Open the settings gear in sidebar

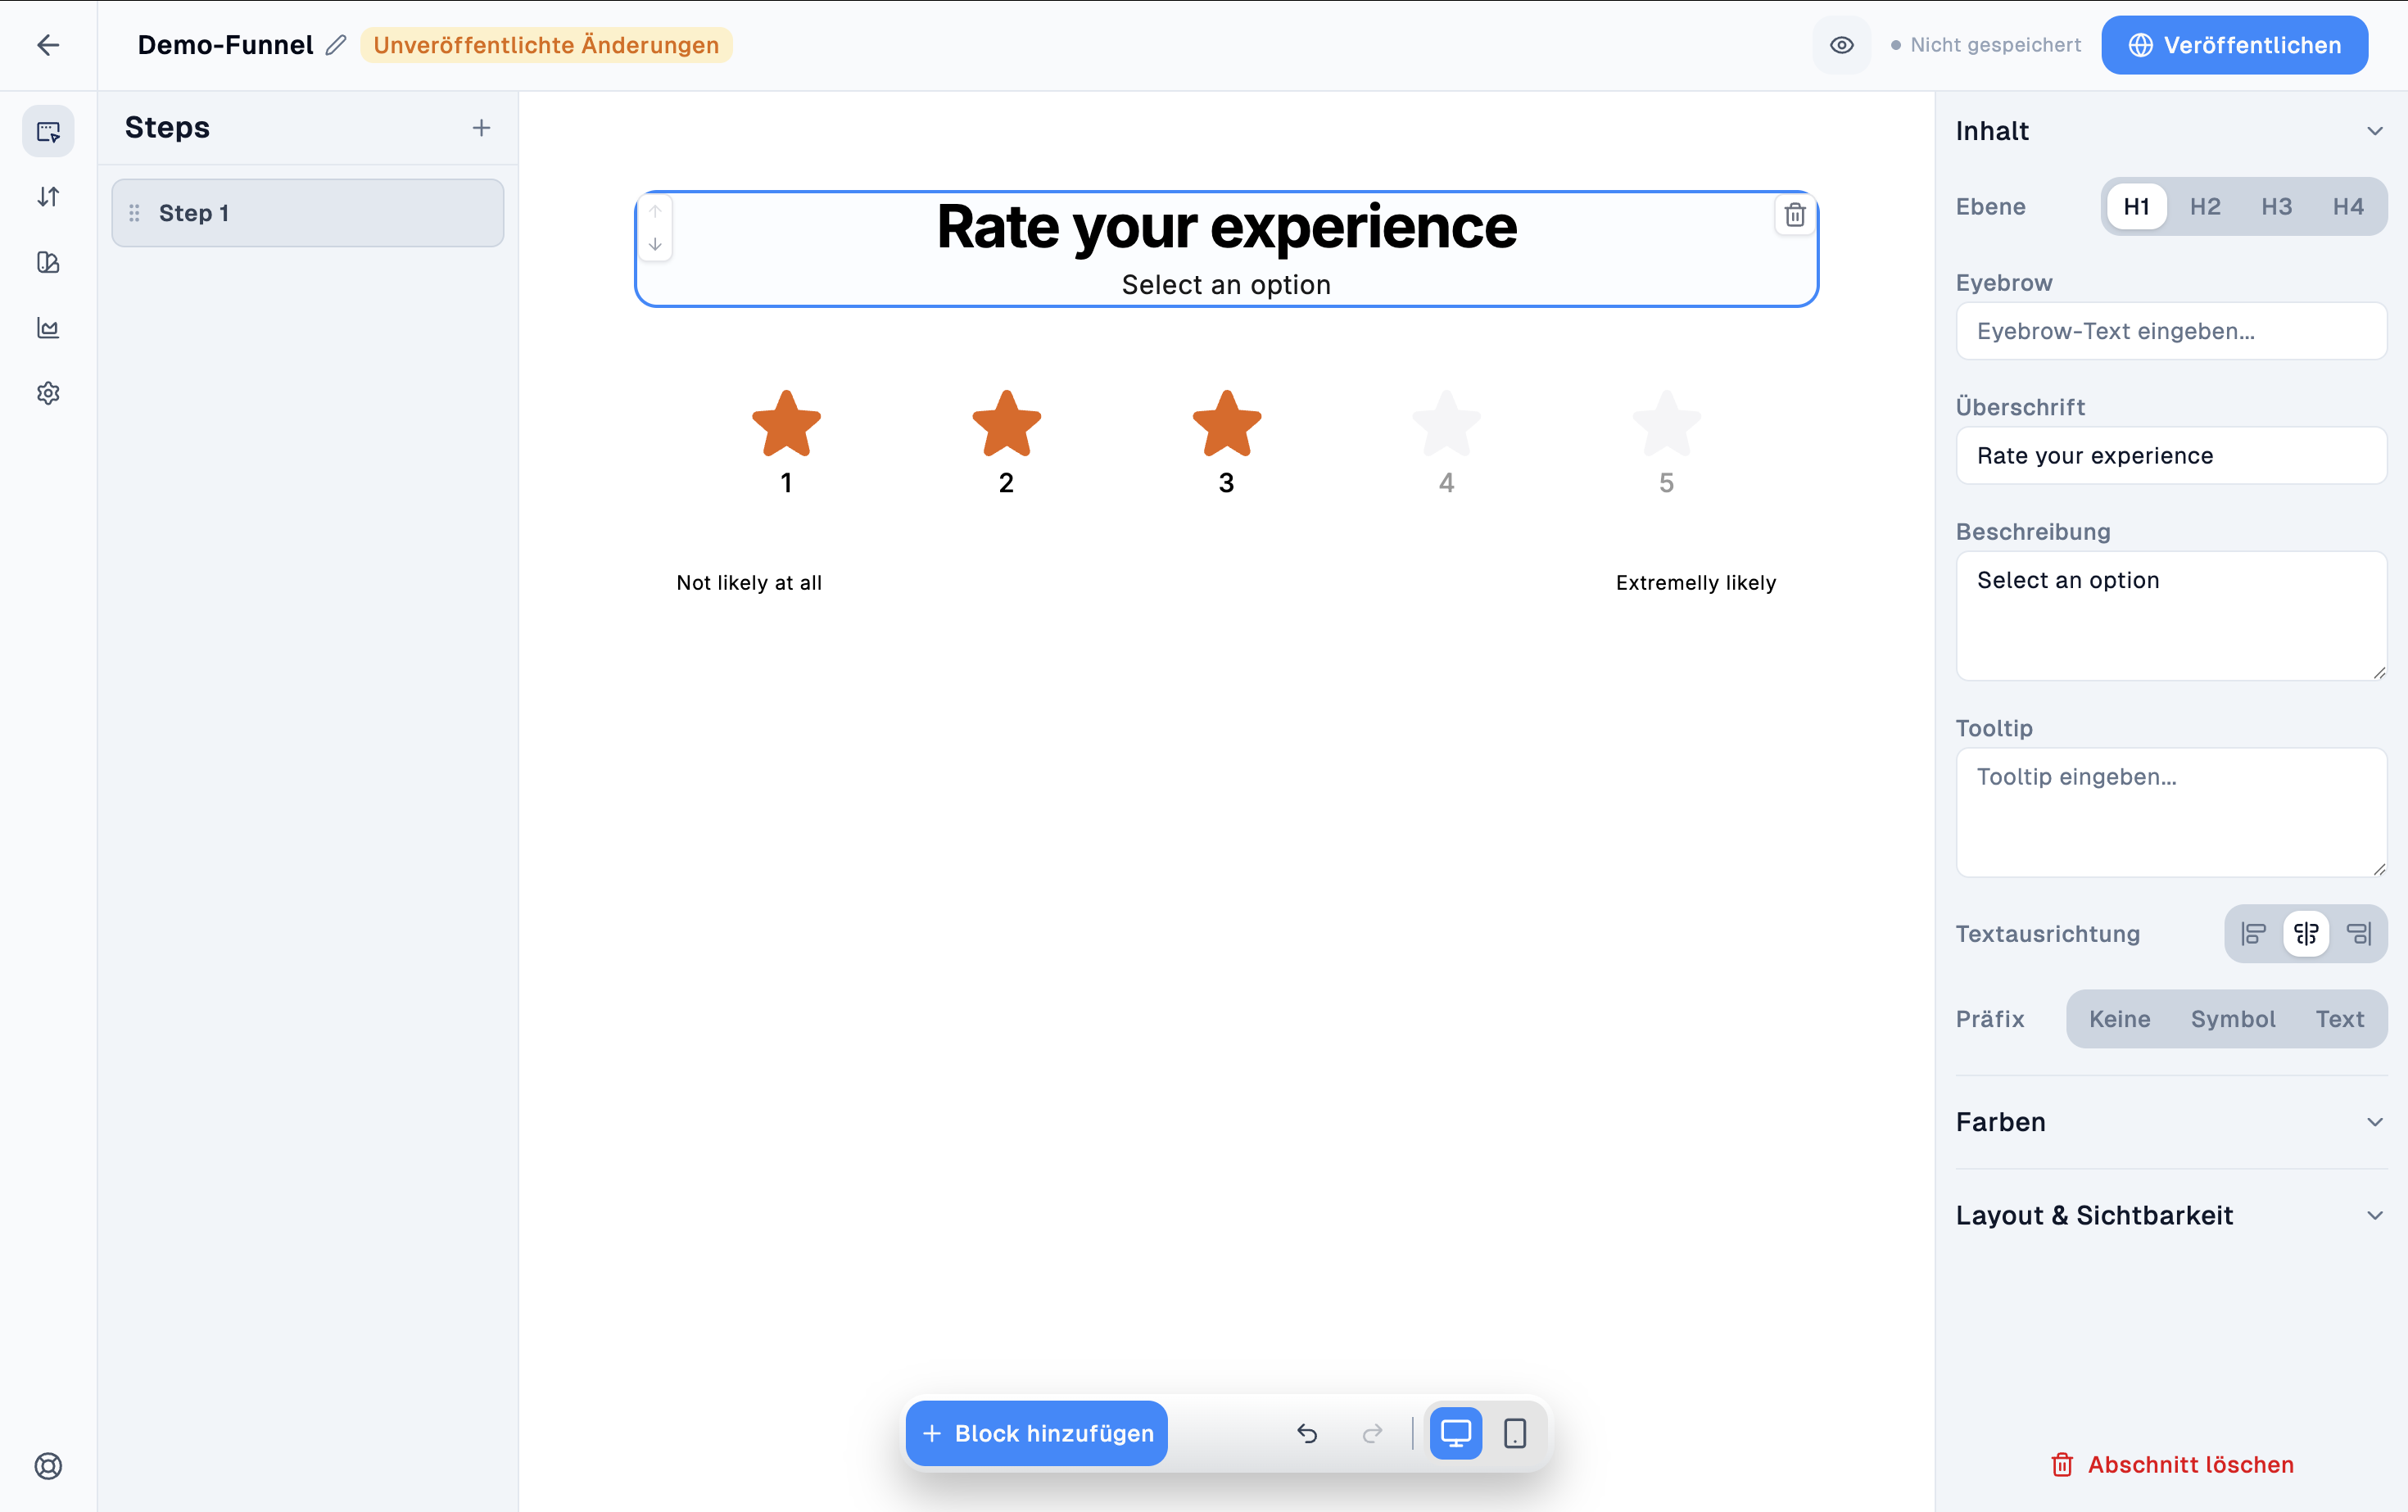tap(48, 393)
